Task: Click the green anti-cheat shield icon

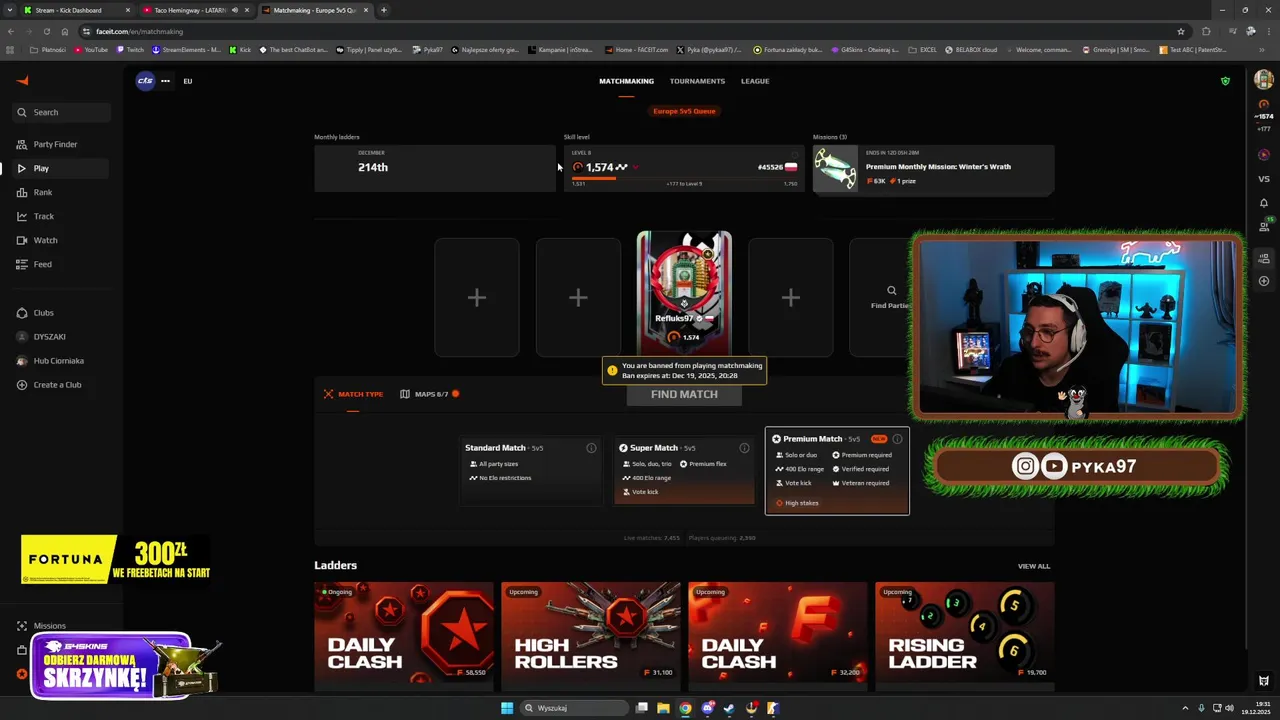Action: (x=1225, y=81)
